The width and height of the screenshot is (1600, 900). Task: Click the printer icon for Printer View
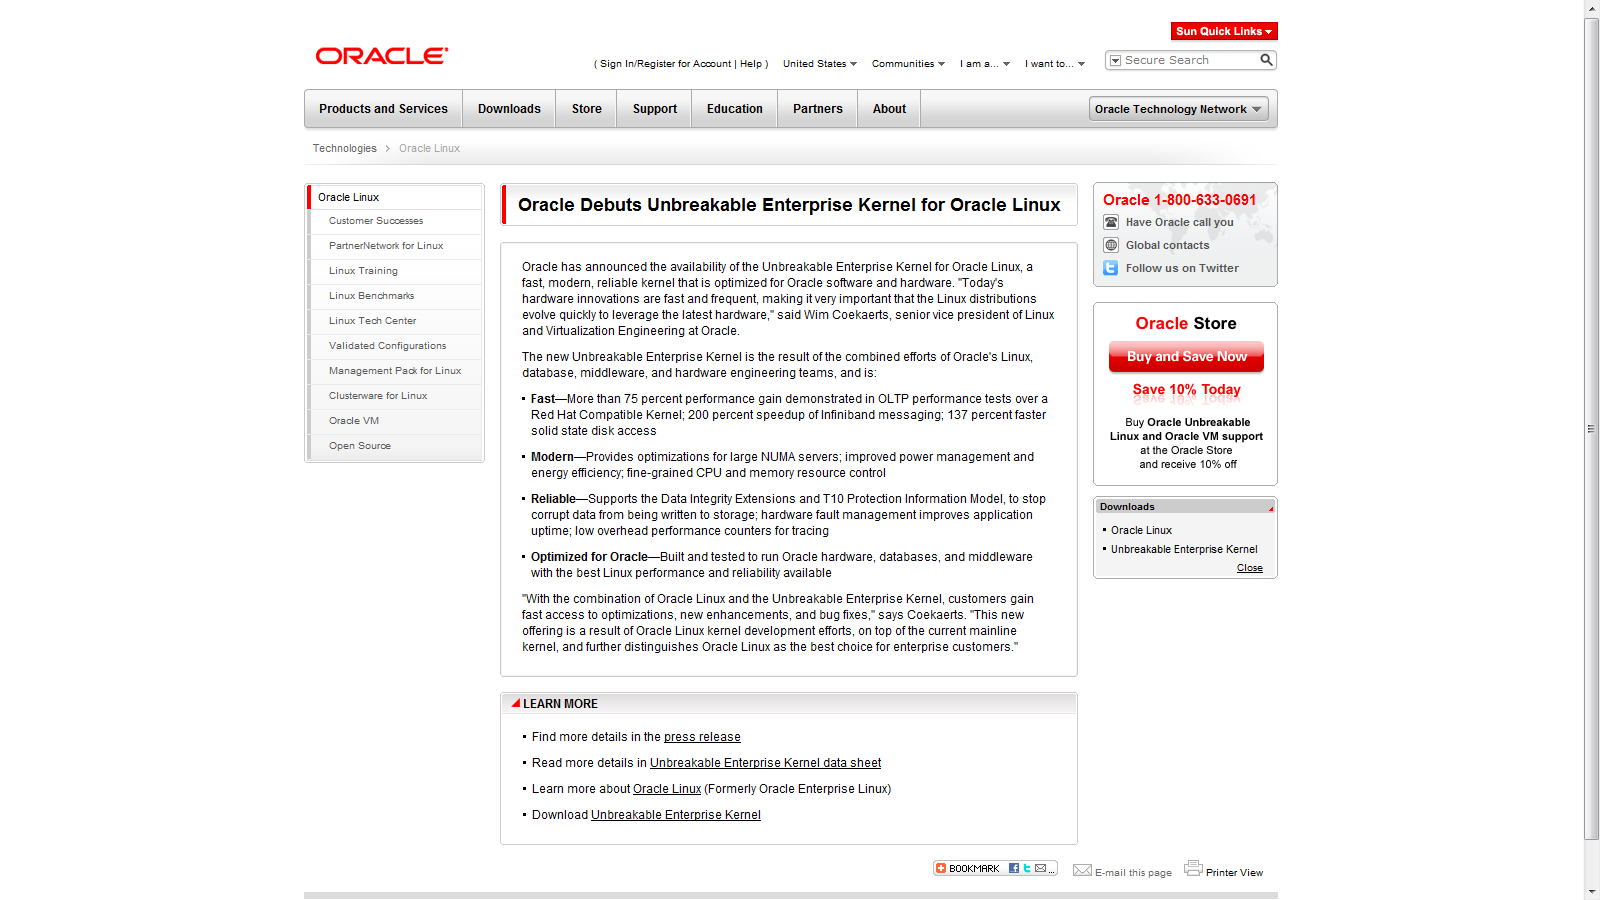[1193, 868]
